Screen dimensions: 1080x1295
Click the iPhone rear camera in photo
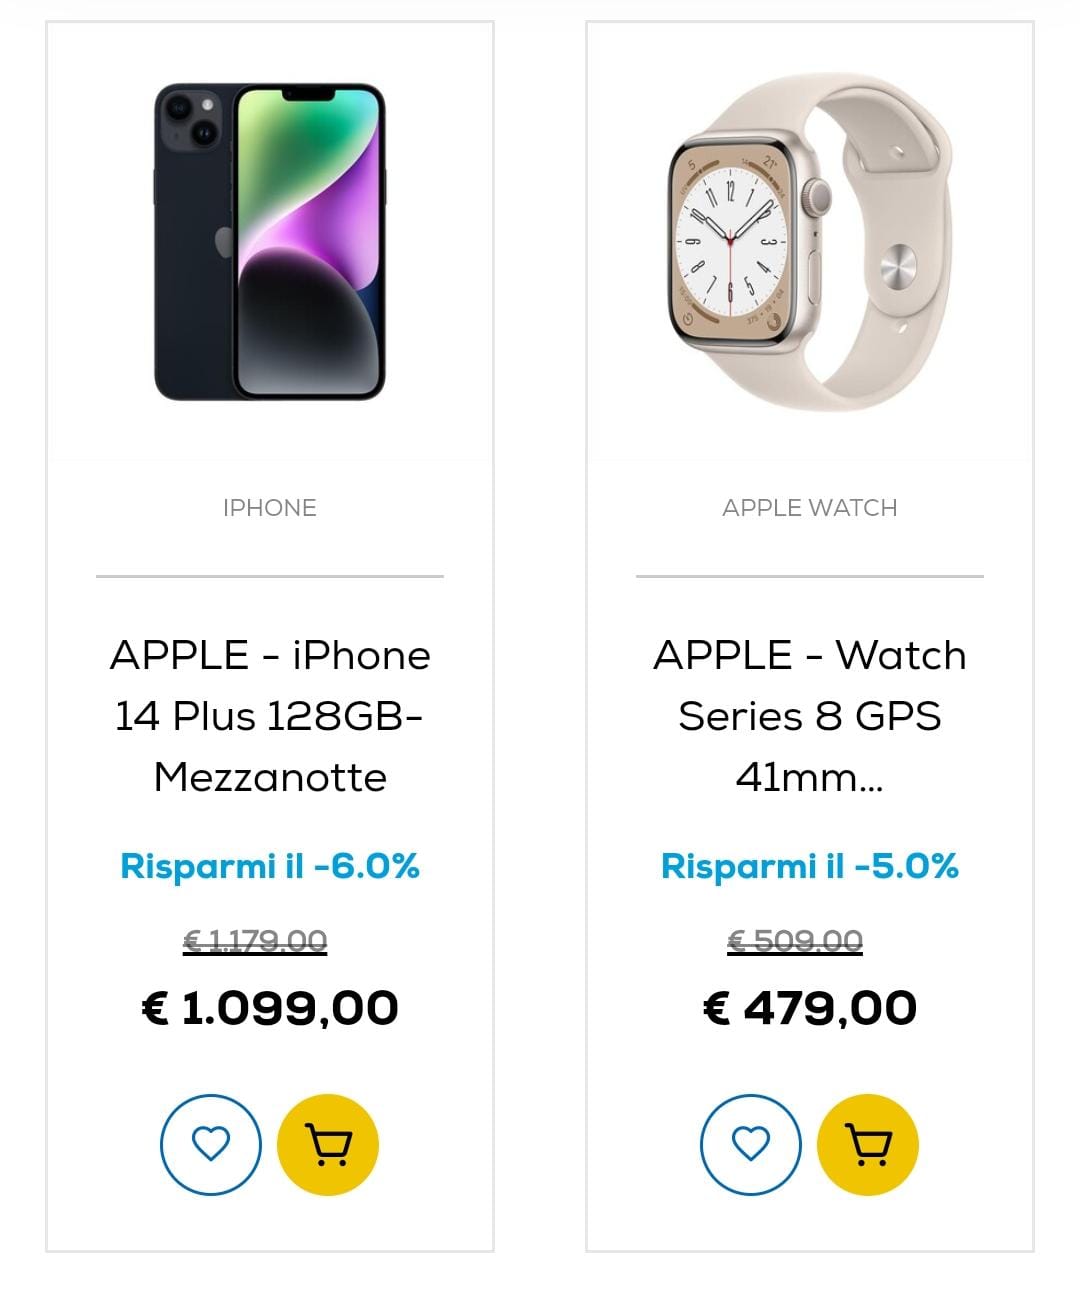(x=192, y=120)
